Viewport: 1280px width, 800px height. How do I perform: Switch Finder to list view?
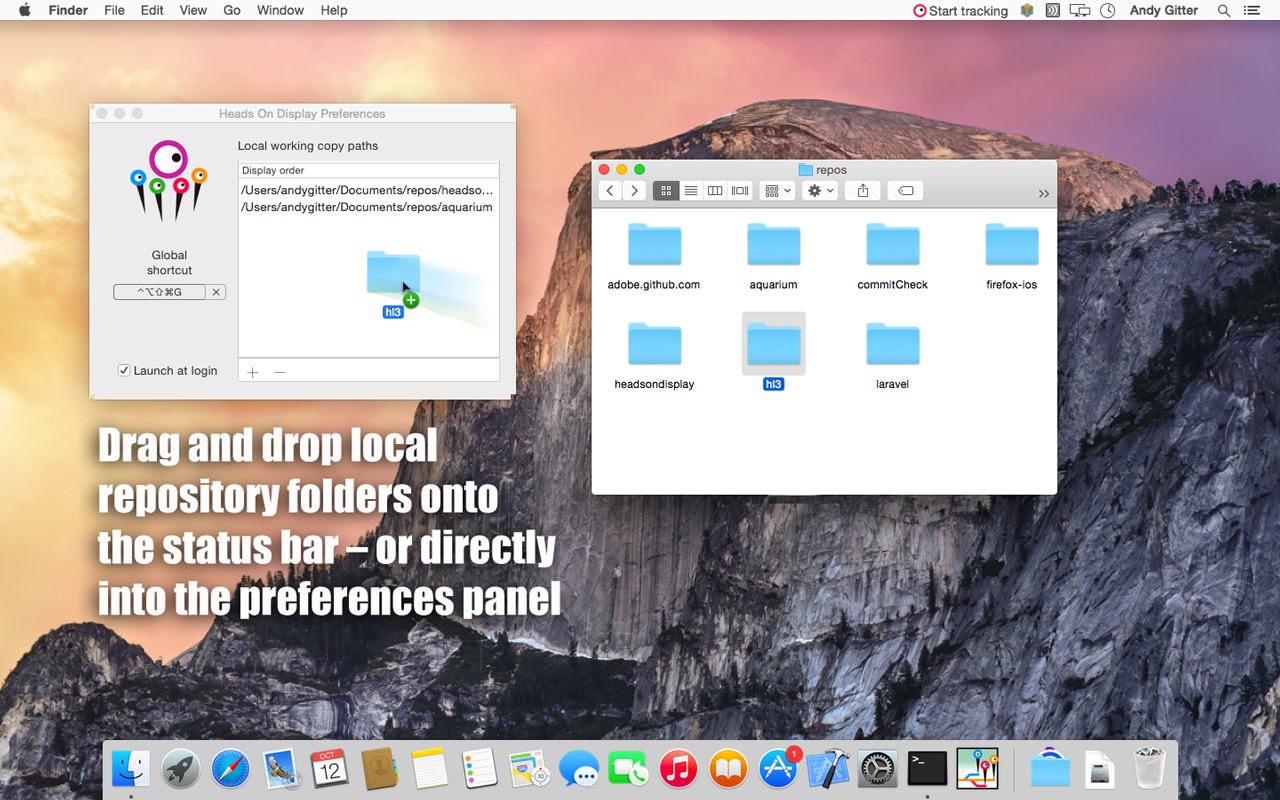(x=690, y=190)
